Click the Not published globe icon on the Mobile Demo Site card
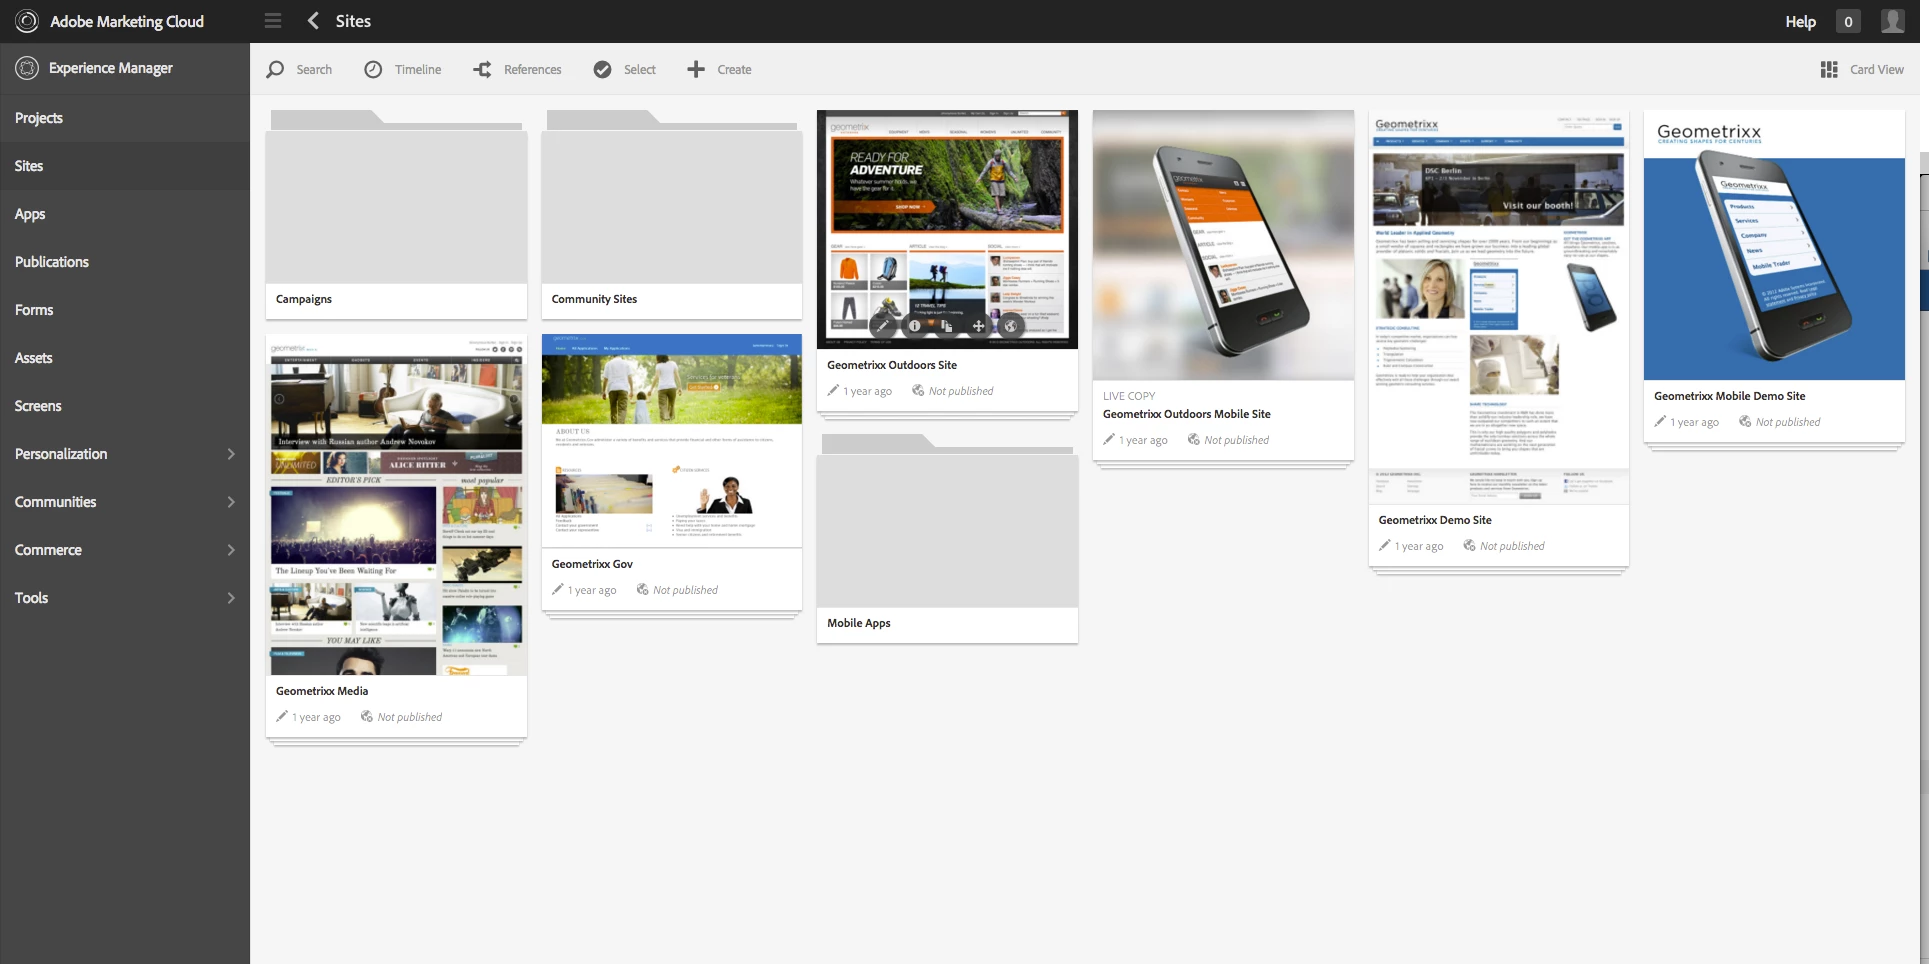 (1746, 421)
